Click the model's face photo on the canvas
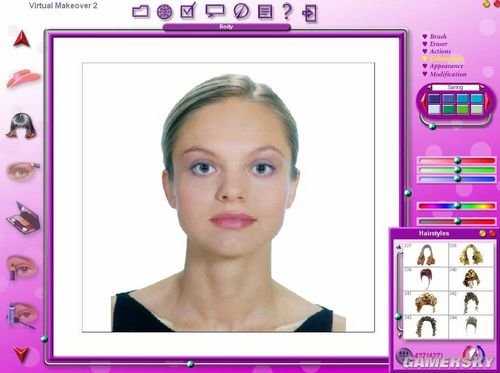This screenshot has height=373, width=500. click(x=228, y=197)
